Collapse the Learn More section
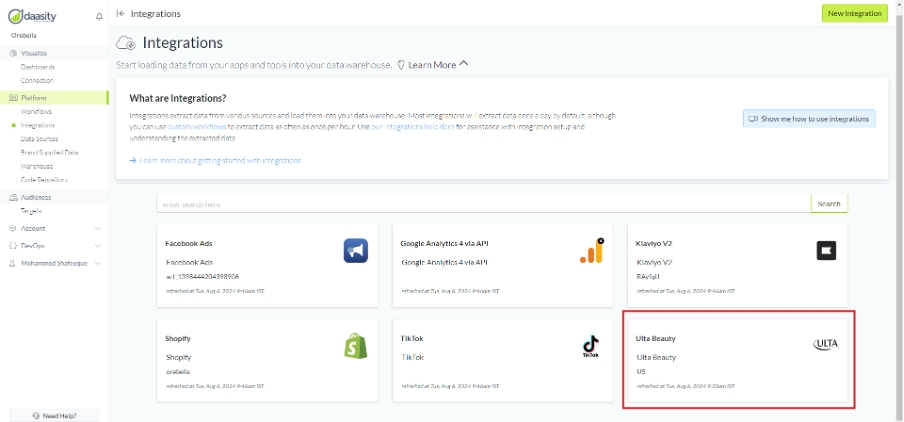The height and width of the screenshot is (422, 904). pyautogui.click(x=463, y=65)
